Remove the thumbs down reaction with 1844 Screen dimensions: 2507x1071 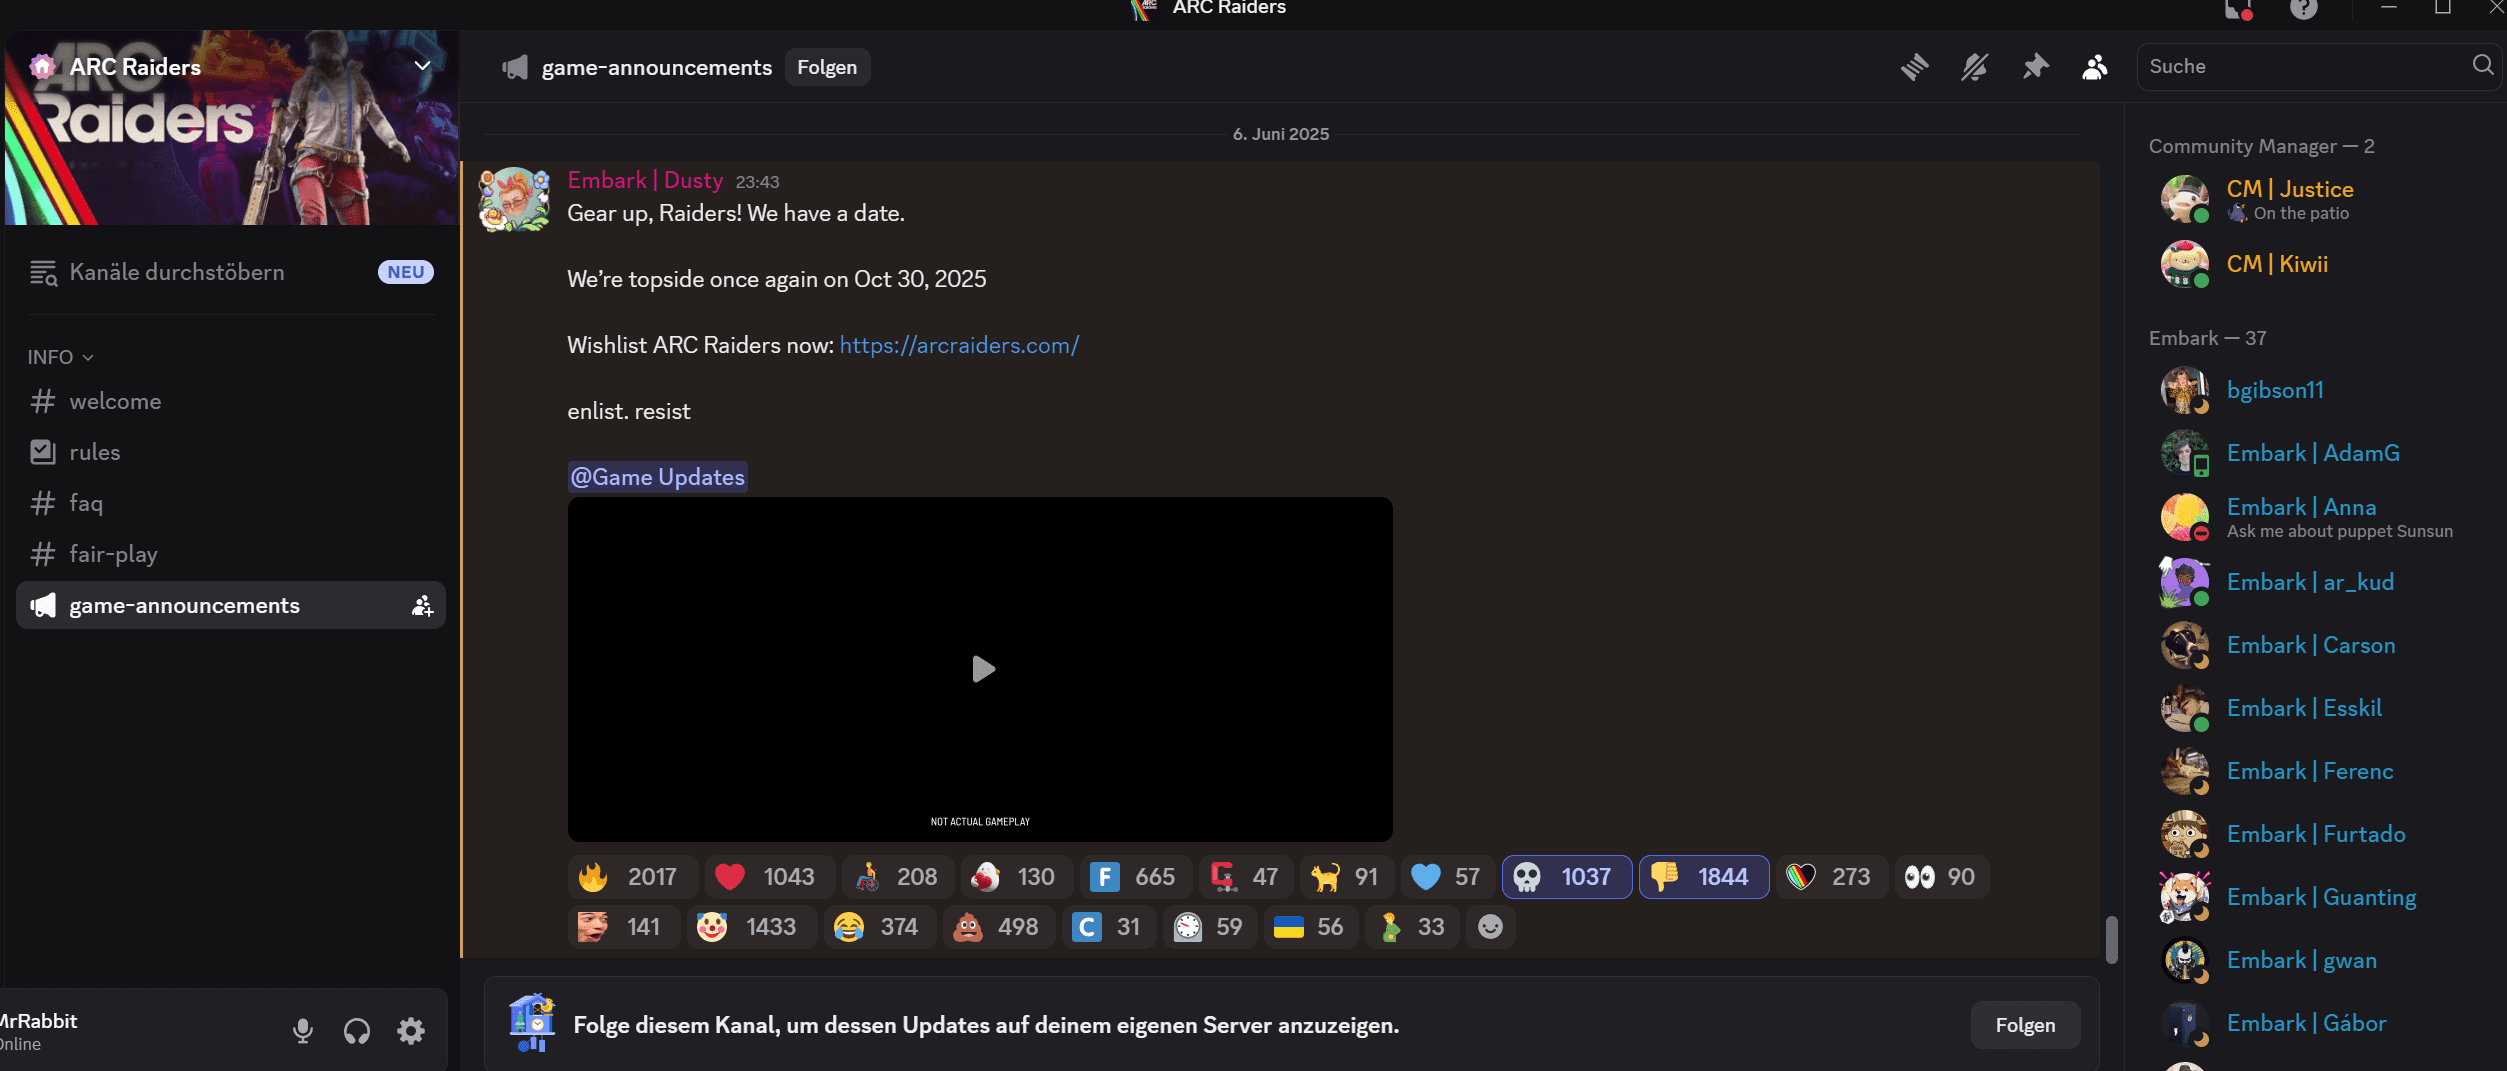tap(1704, 877)
